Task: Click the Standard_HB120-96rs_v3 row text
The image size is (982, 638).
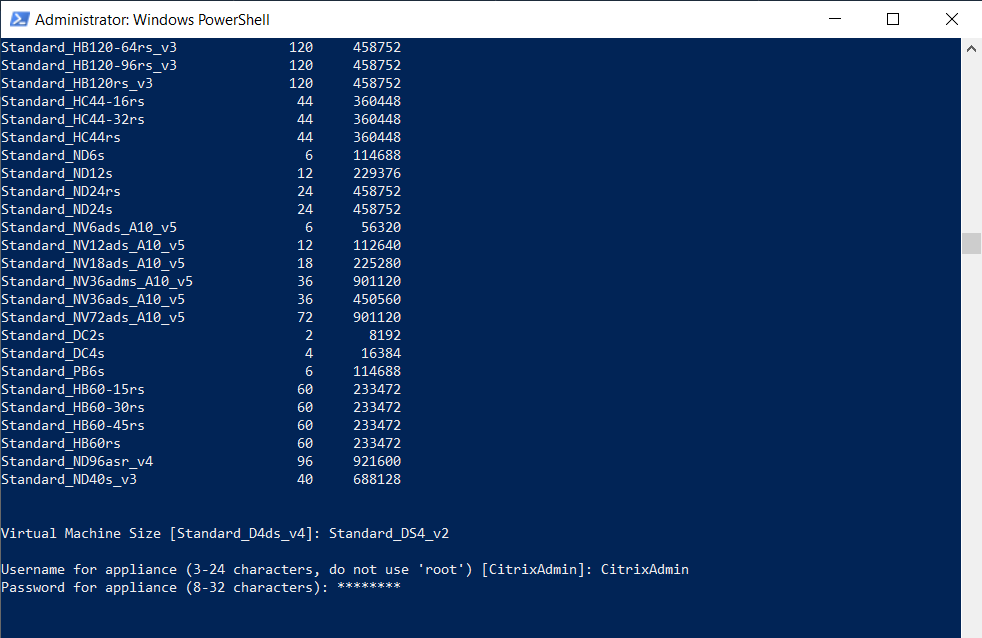Action: (x=89, y=66)
